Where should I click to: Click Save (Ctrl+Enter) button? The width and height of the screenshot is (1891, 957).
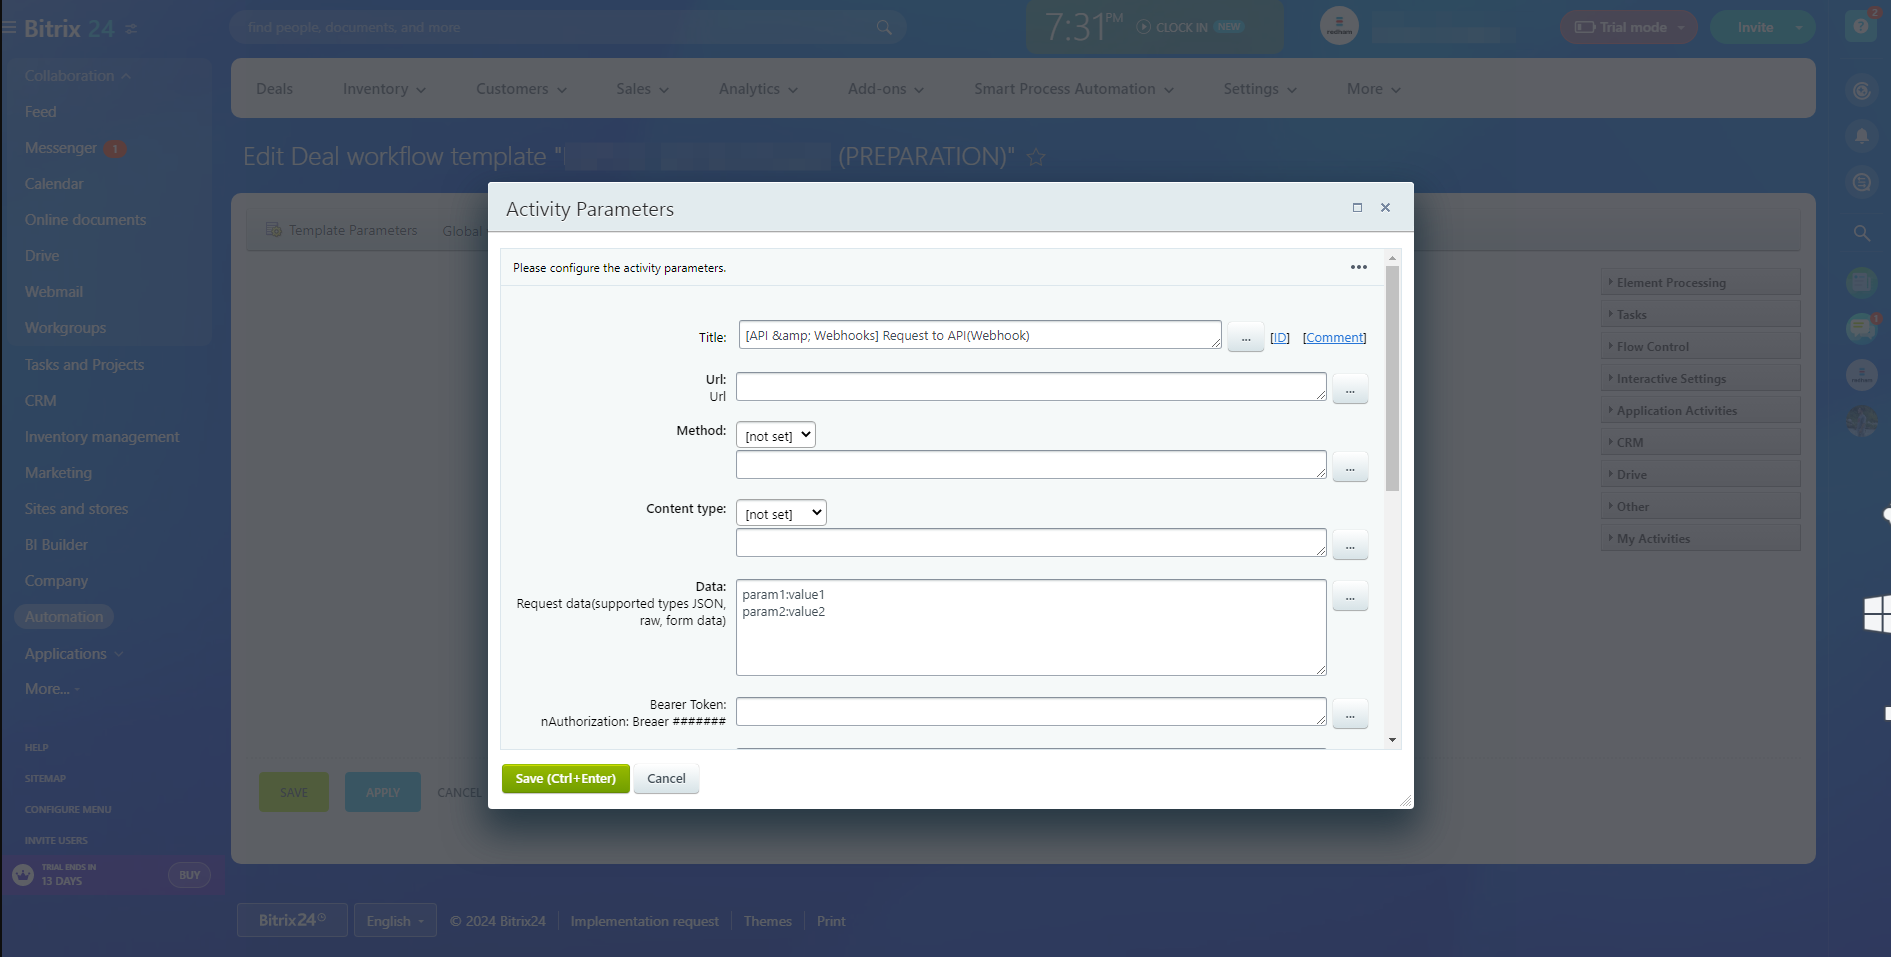tap(565, 779)
